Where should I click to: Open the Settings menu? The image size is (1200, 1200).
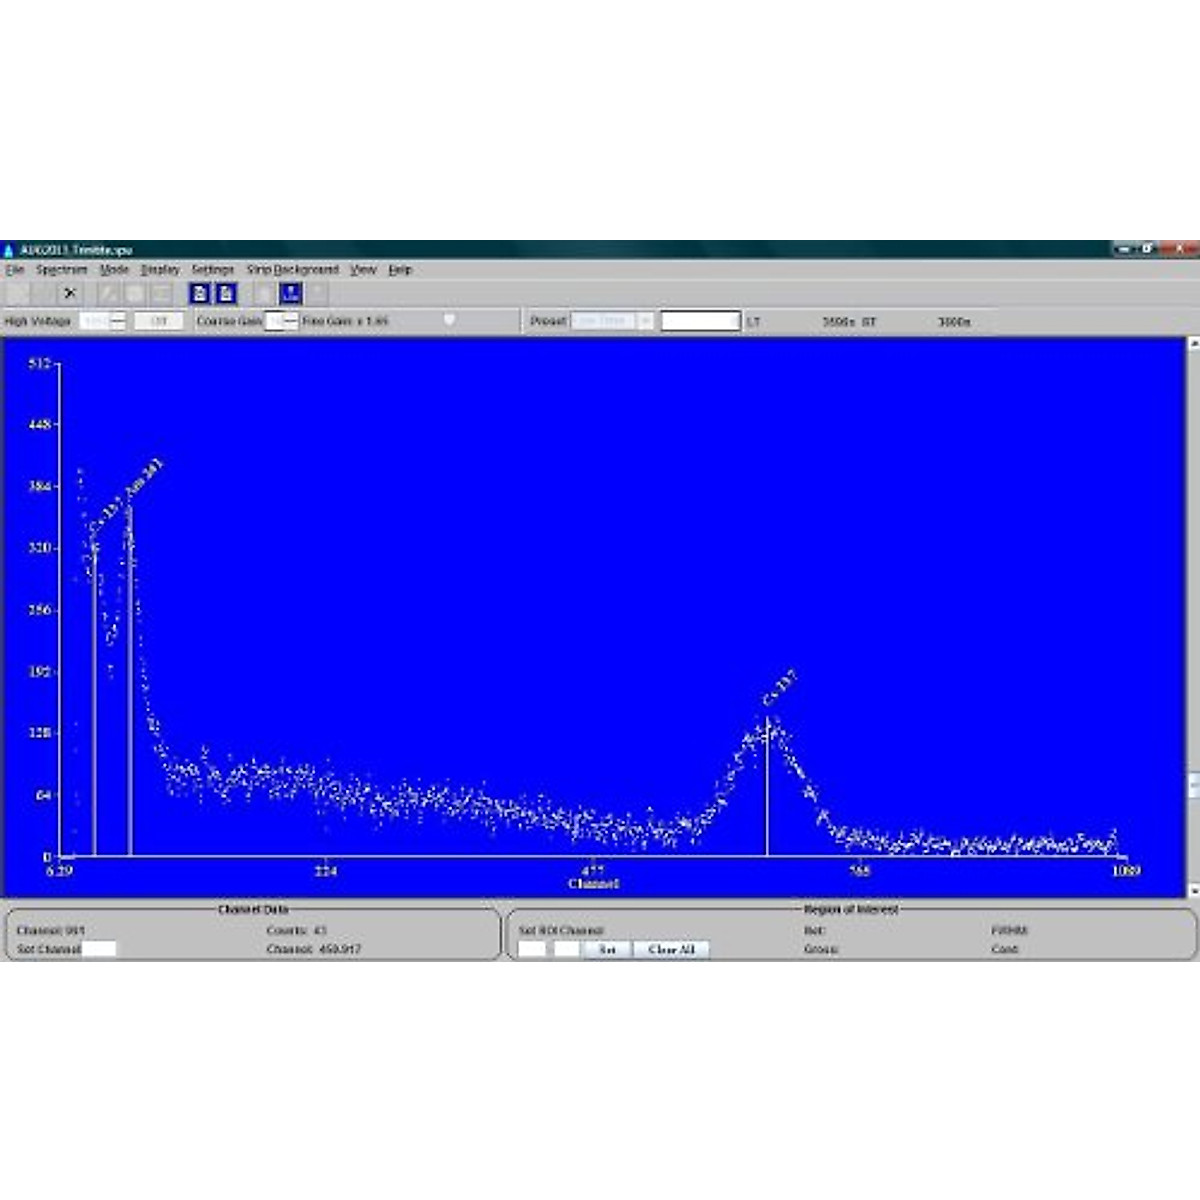click(x=212, y=270)
